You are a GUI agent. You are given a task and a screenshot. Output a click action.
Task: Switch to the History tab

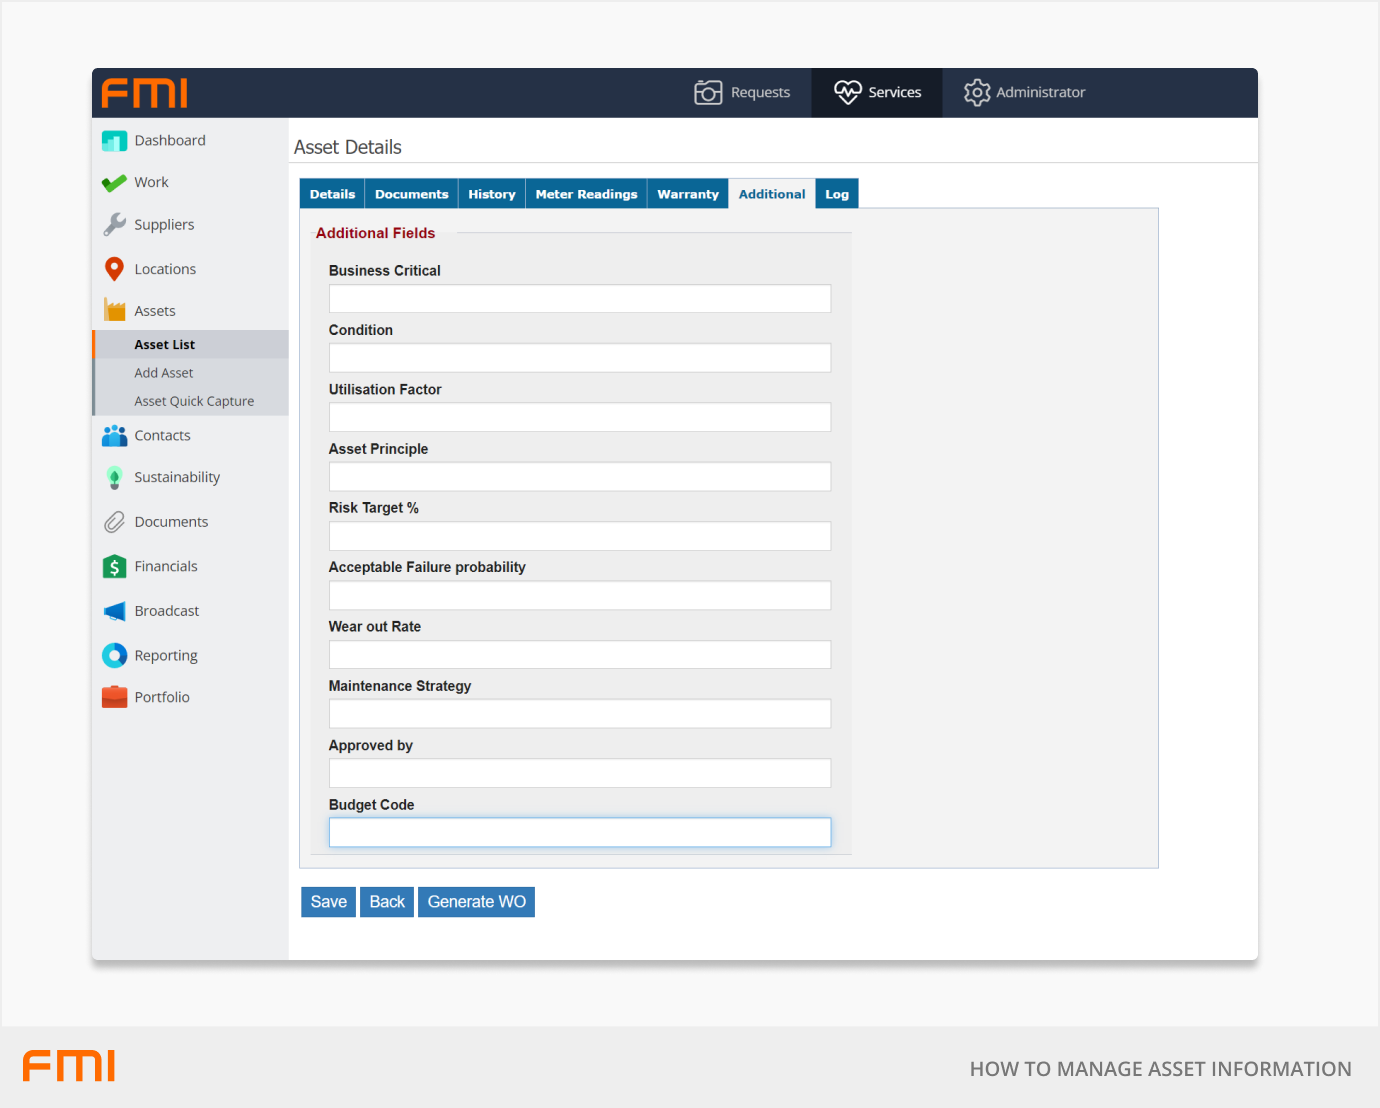click(x=491, y=194)
